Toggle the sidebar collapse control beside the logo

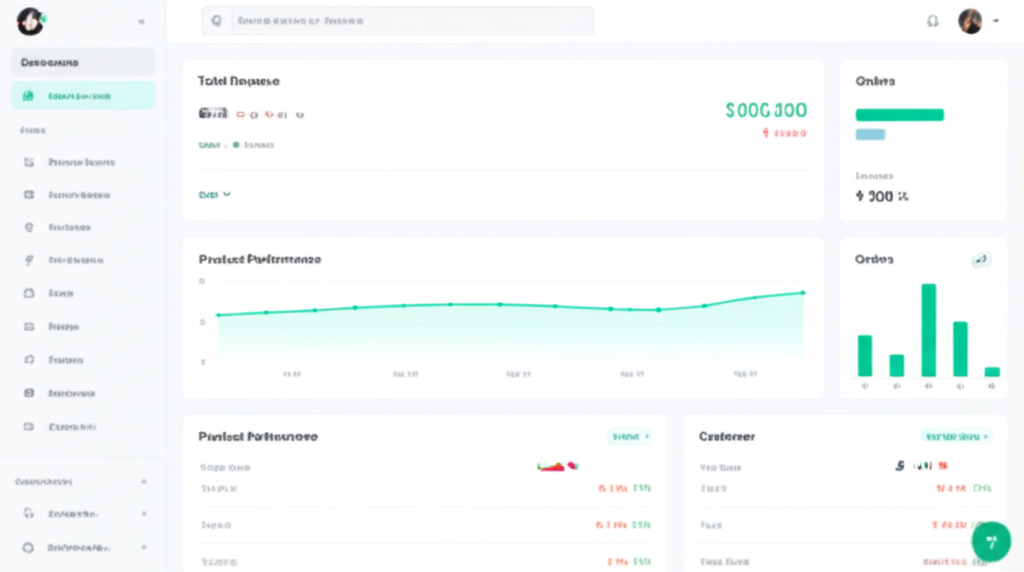click(x=140, y=21)
